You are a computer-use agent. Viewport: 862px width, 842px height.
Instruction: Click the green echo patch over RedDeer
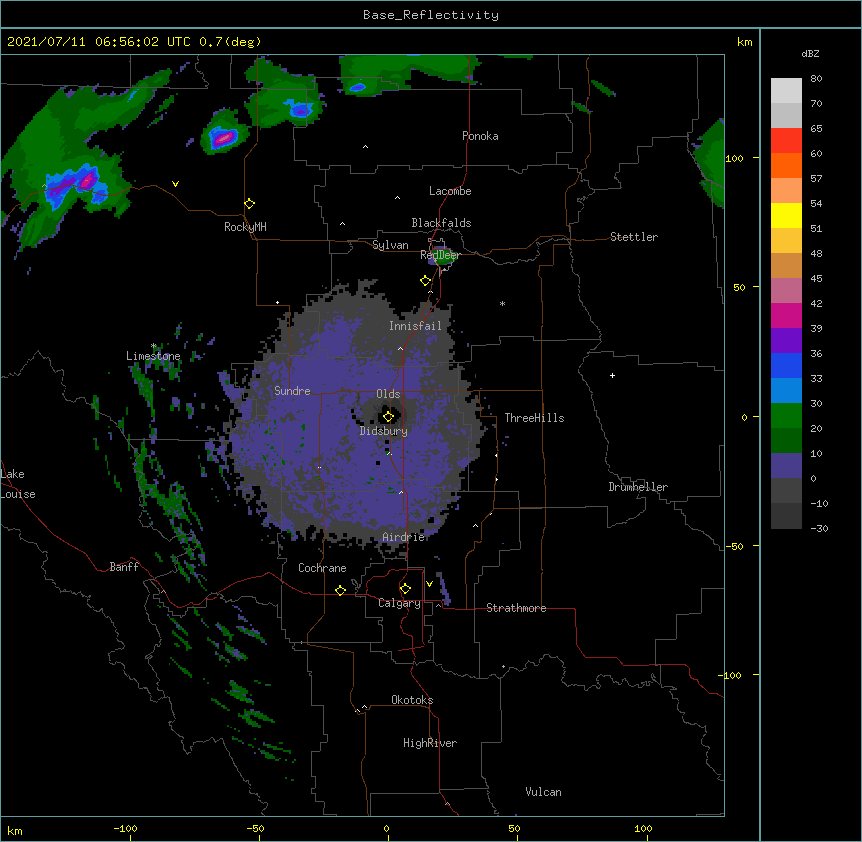coord(443,256)
